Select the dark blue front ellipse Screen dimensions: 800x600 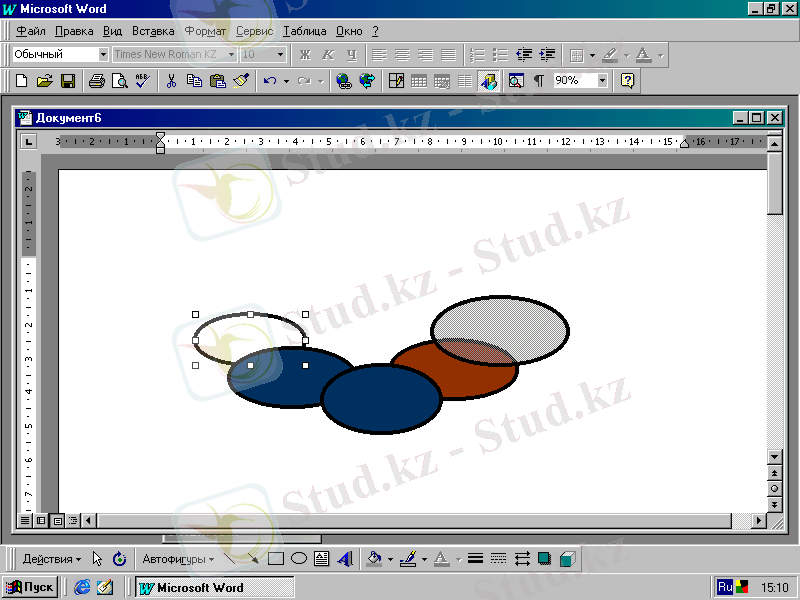[x=381, y=402]
